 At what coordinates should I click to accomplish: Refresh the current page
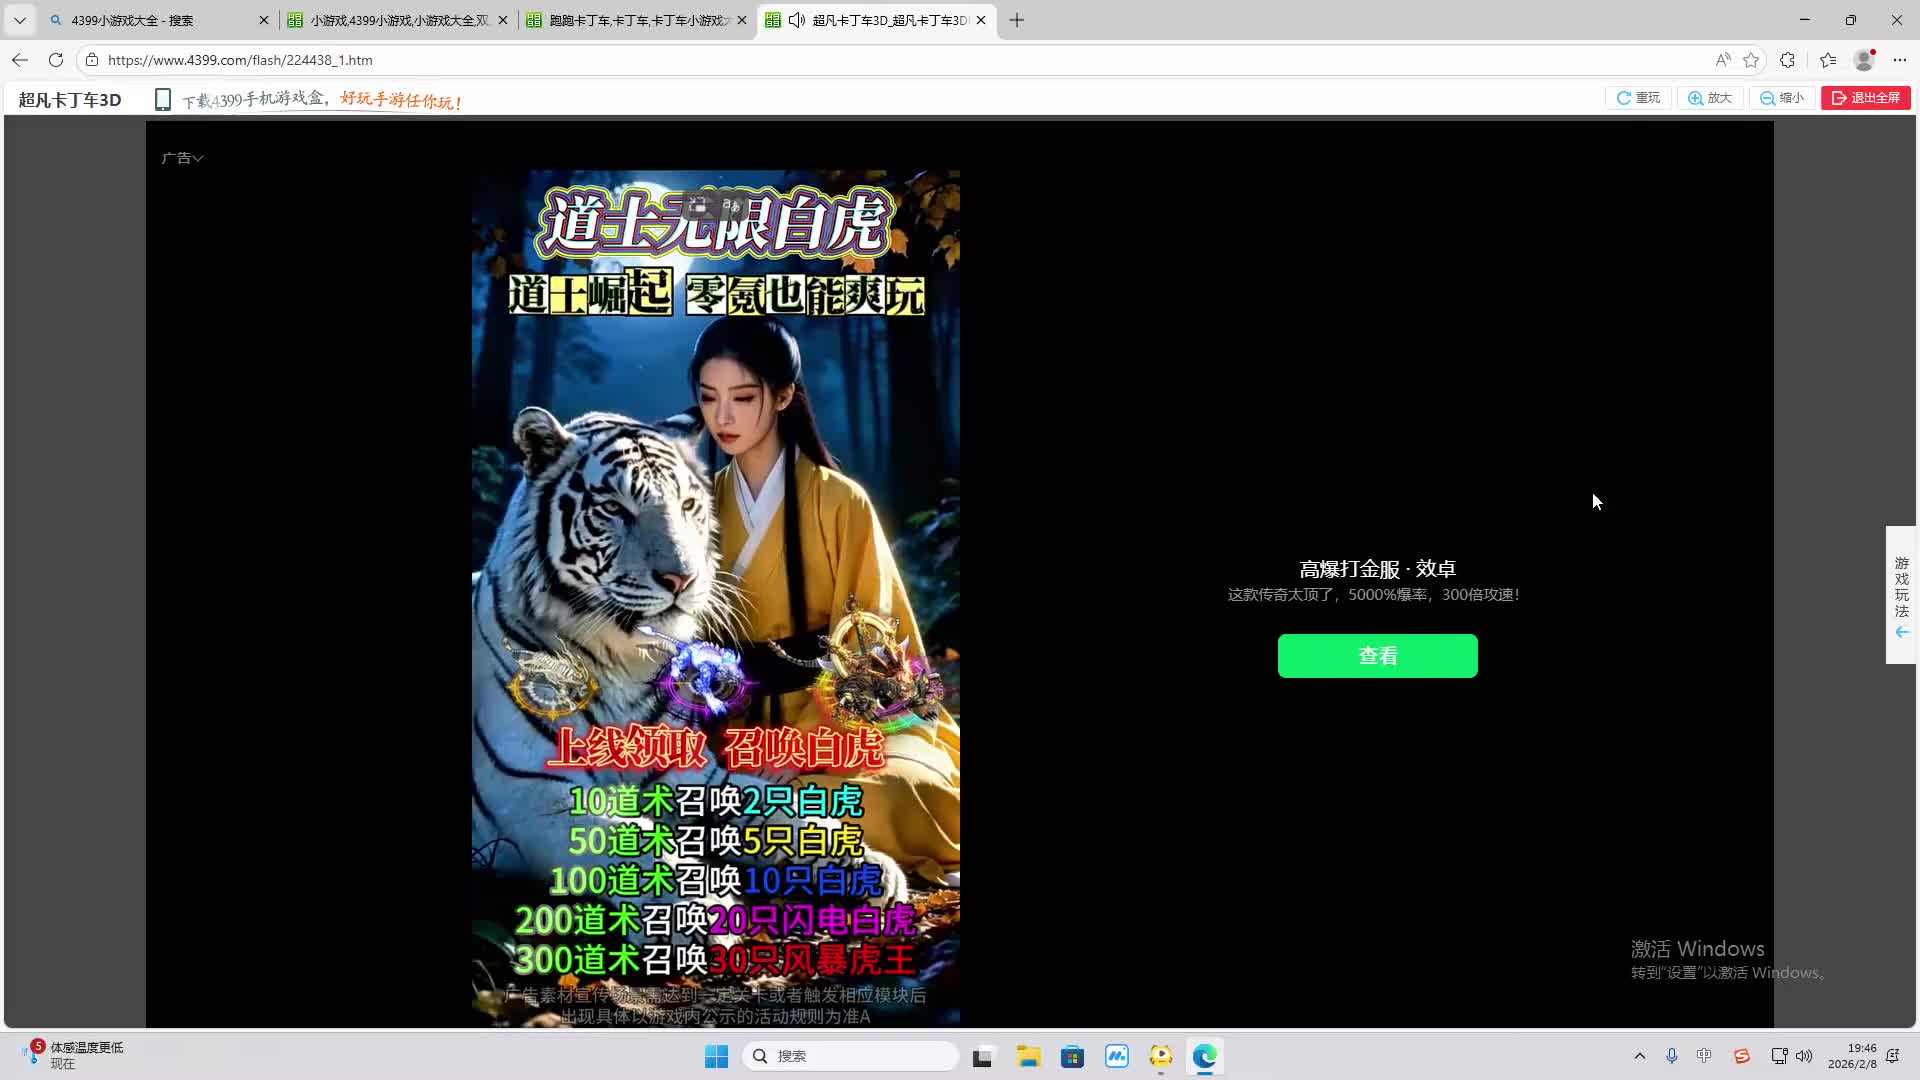coord(56,60)
